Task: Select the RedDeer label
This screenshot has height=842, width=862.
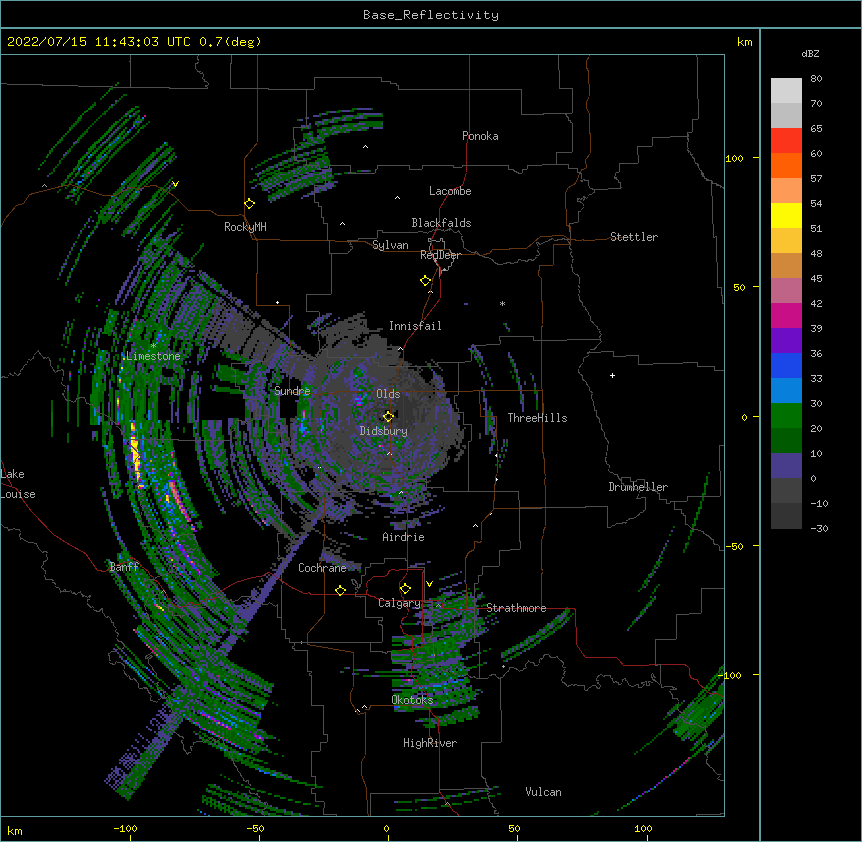Action: point(440,255)
